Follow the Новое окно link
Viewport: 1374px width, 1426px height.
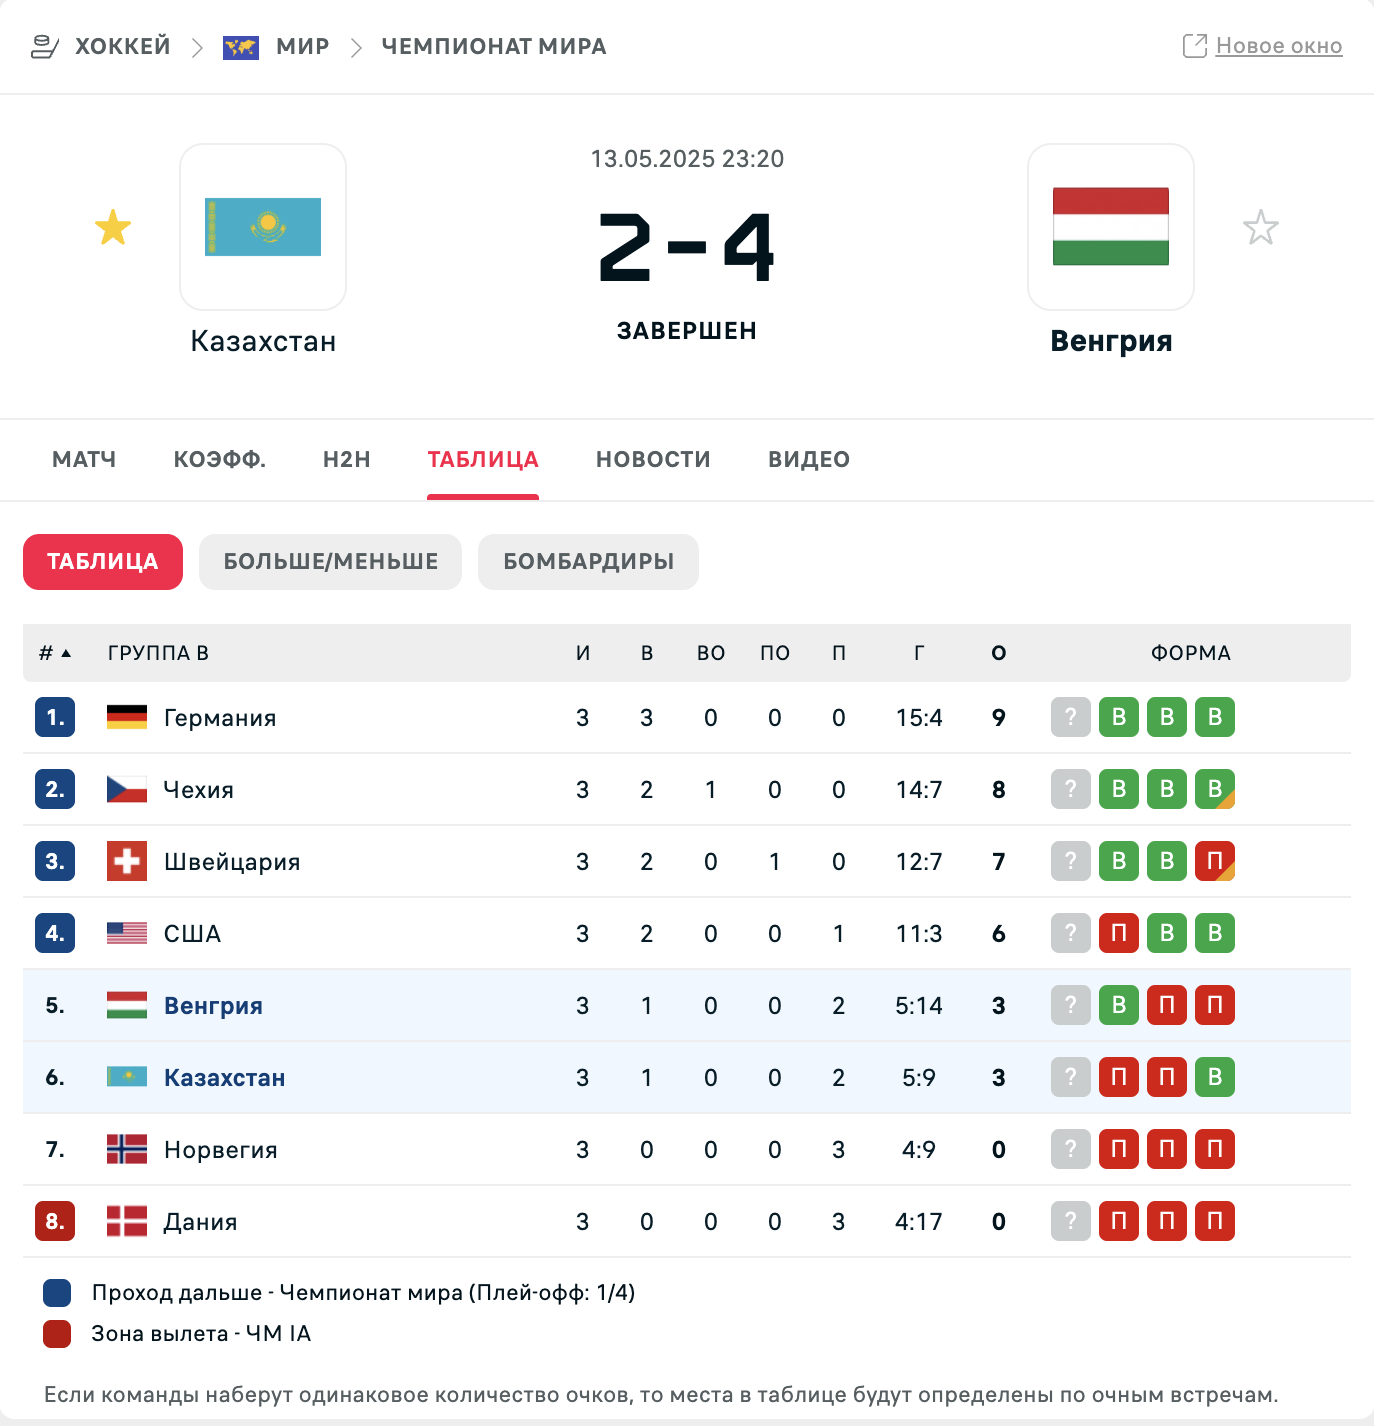(1279, 46)
